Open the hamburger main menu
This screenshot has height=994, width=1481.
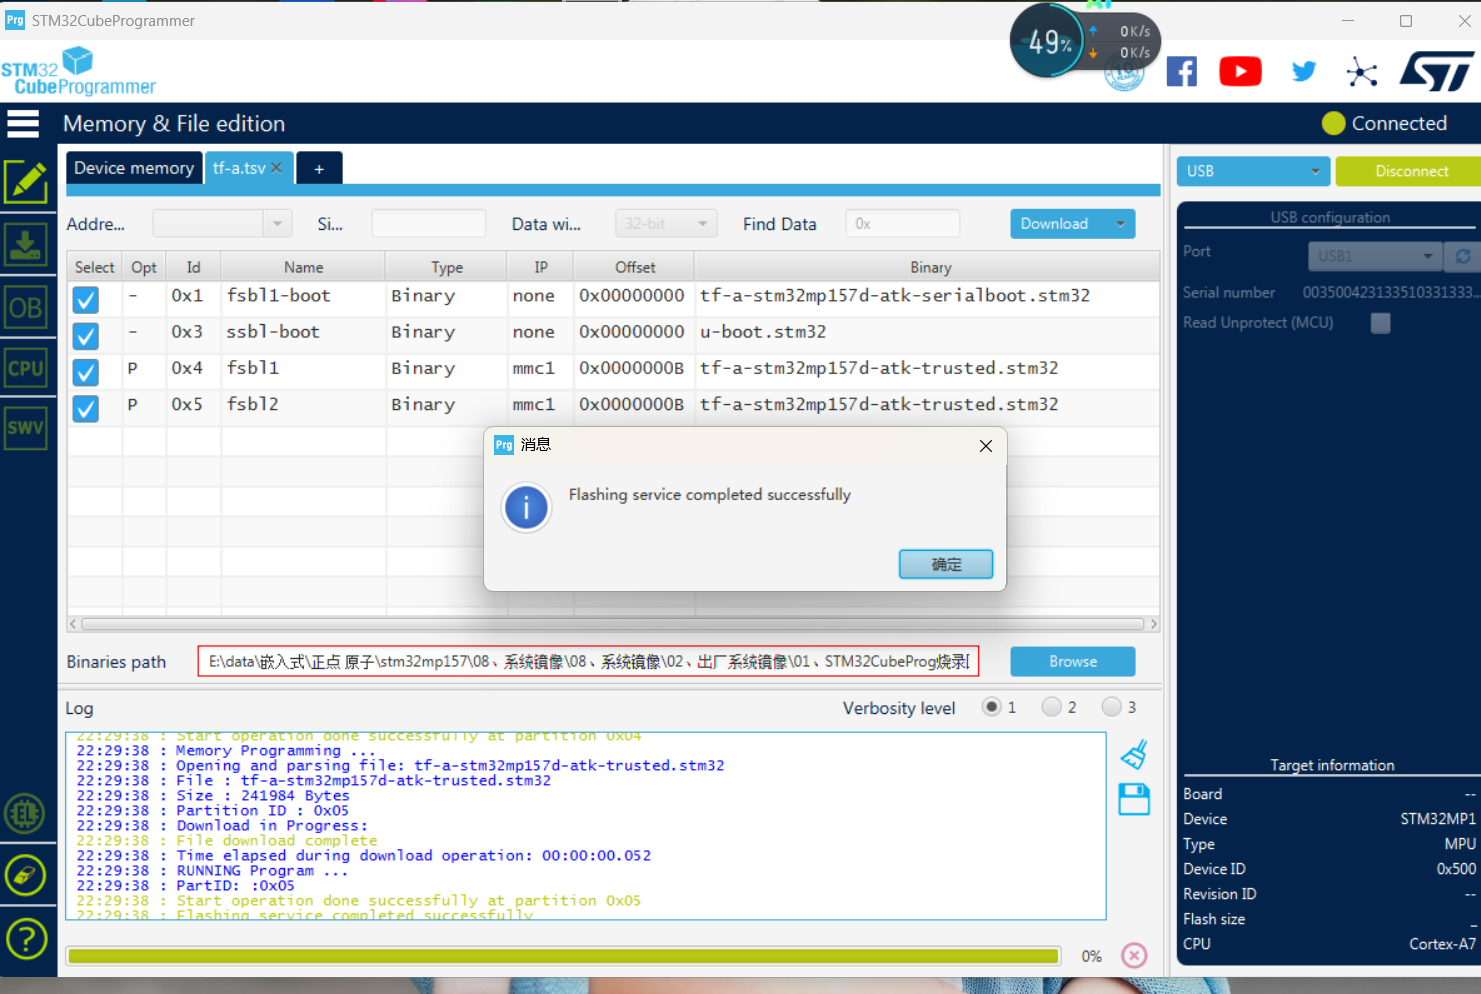pos(23,123)
